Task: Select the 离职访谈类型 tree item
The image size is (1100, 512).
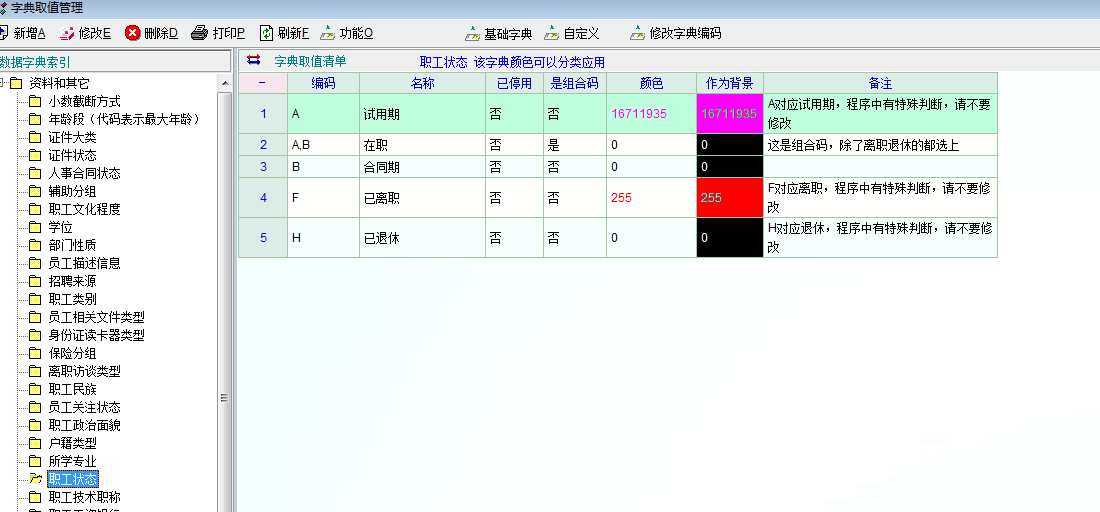Action: [x=84, y=371]
